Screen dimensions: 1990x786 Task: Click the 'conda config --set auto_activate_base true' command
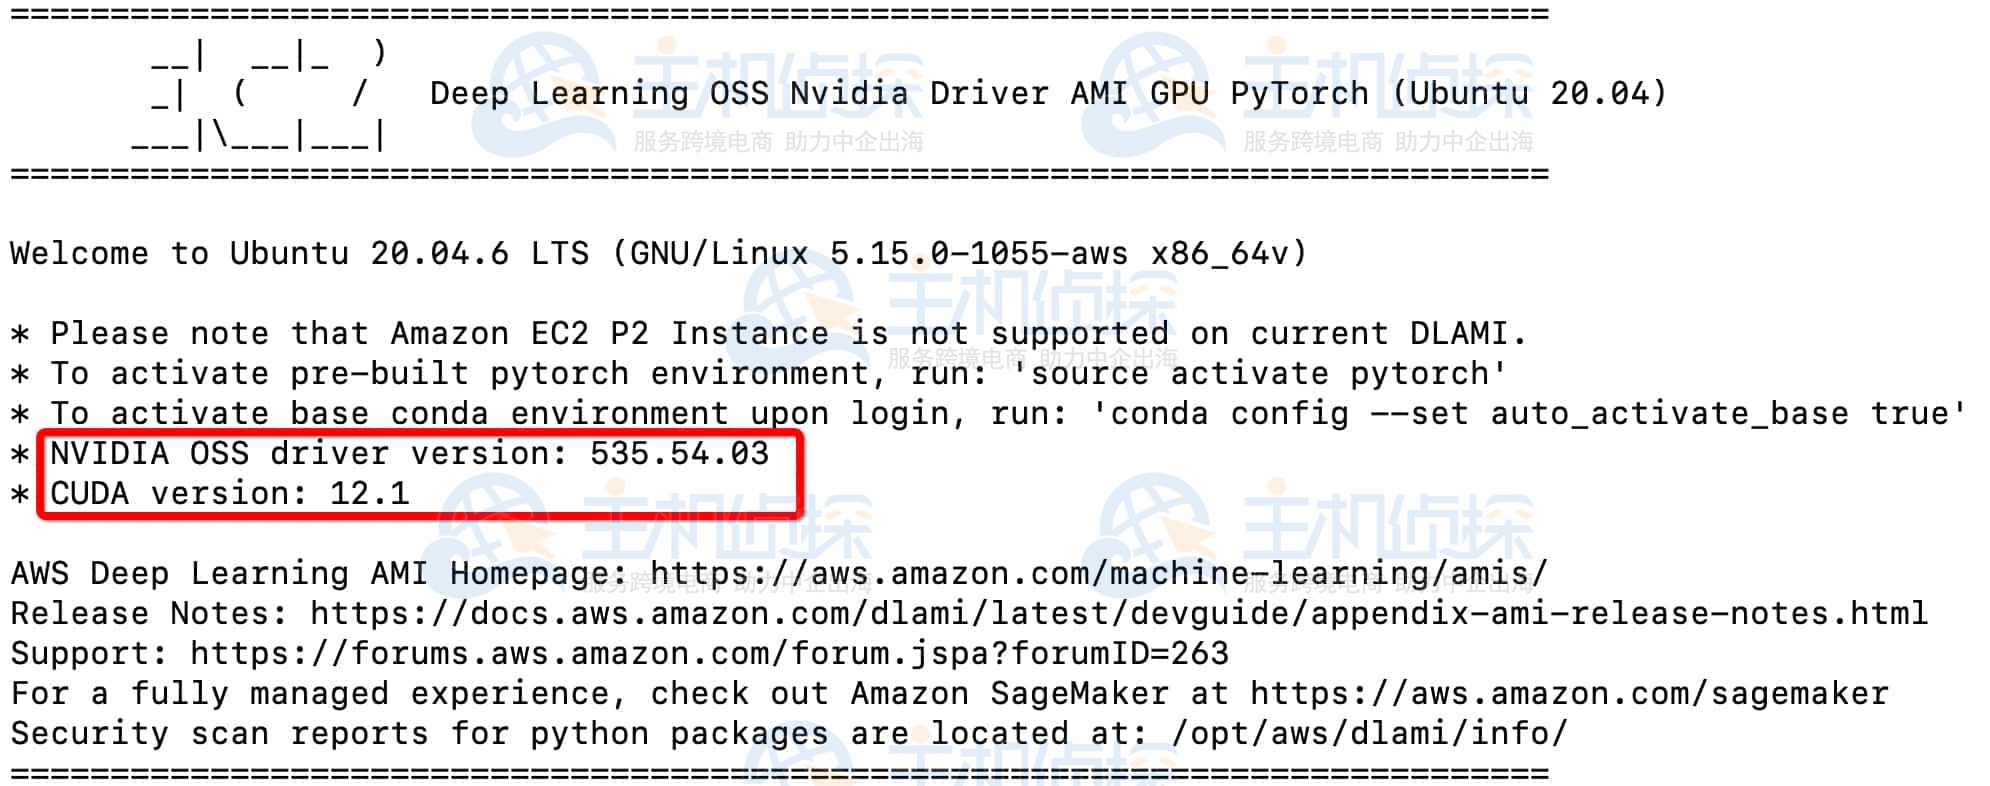1528,414
